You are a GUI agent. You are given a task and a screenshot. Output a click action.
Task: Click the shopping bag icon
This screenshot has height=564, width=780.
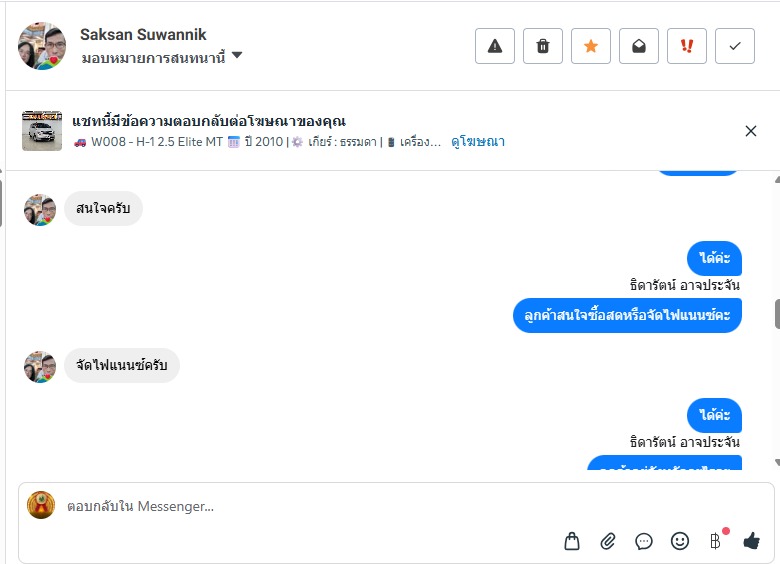572,541
